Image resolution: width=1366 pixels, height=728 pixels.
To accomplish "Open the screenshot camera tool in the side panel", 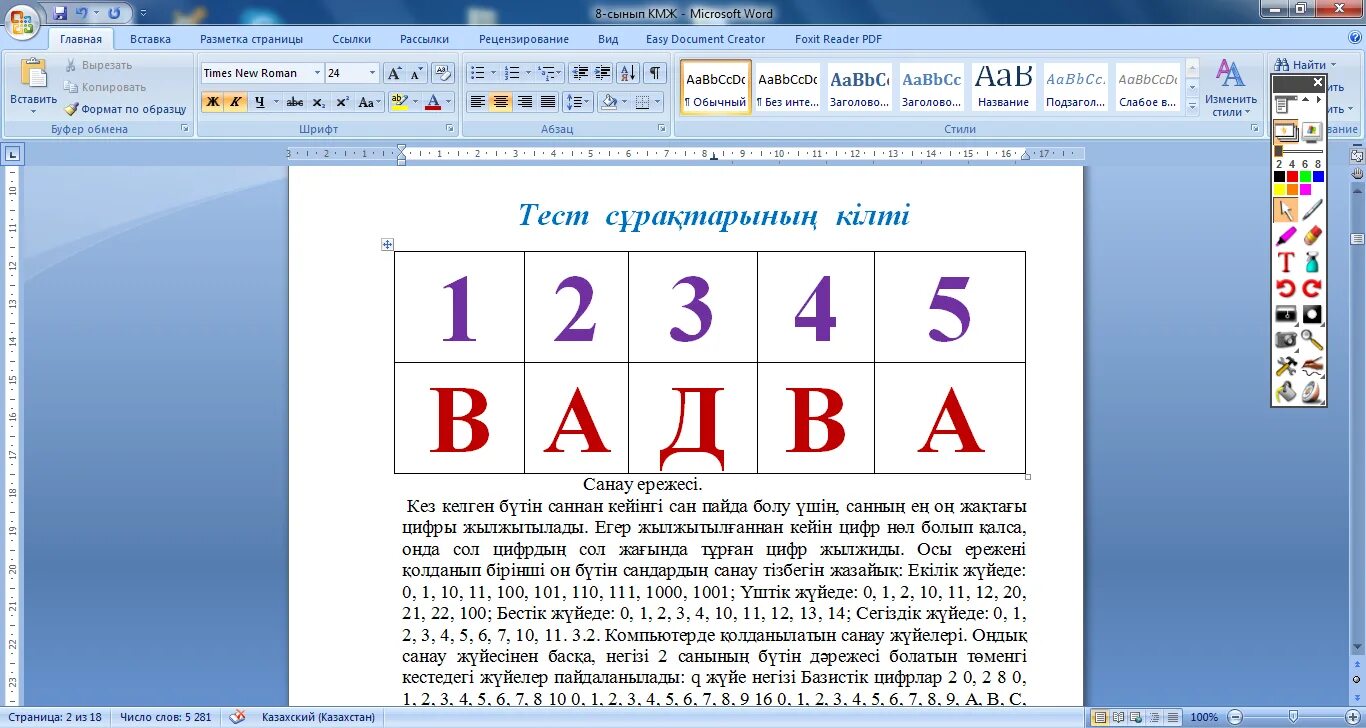I will (x=1284, y=340).
